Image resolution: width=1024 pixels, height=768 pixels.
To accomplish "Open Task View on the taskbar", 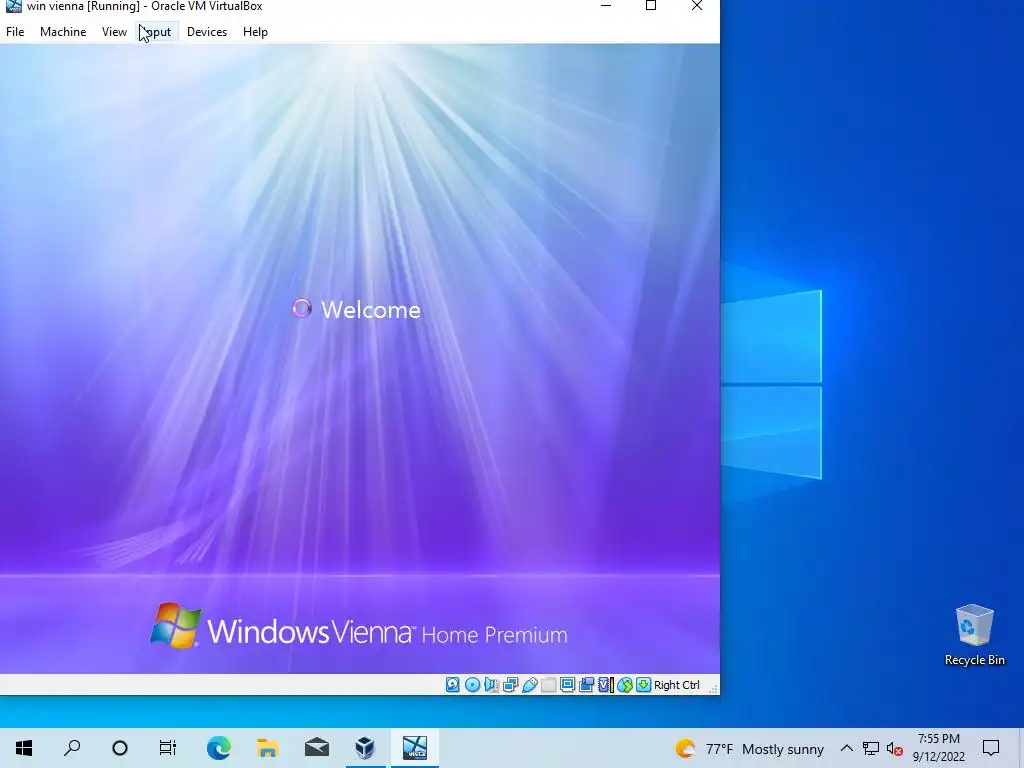I will pos(168,748).
